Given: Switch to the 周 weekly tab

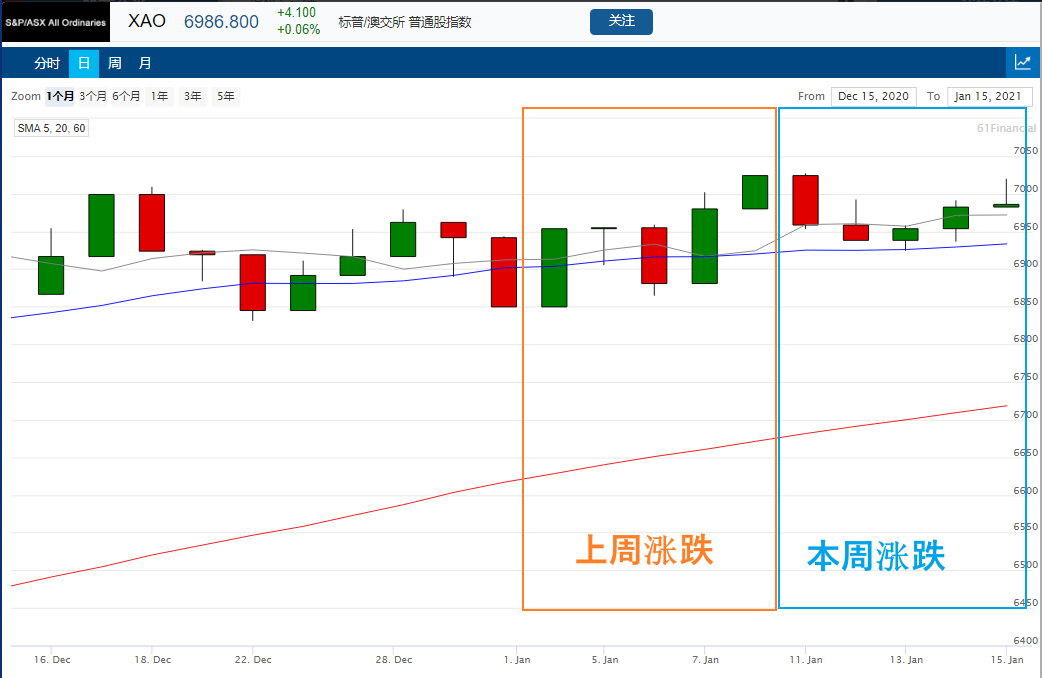Looking at the screenshot, I should click(x=114, y=63).
